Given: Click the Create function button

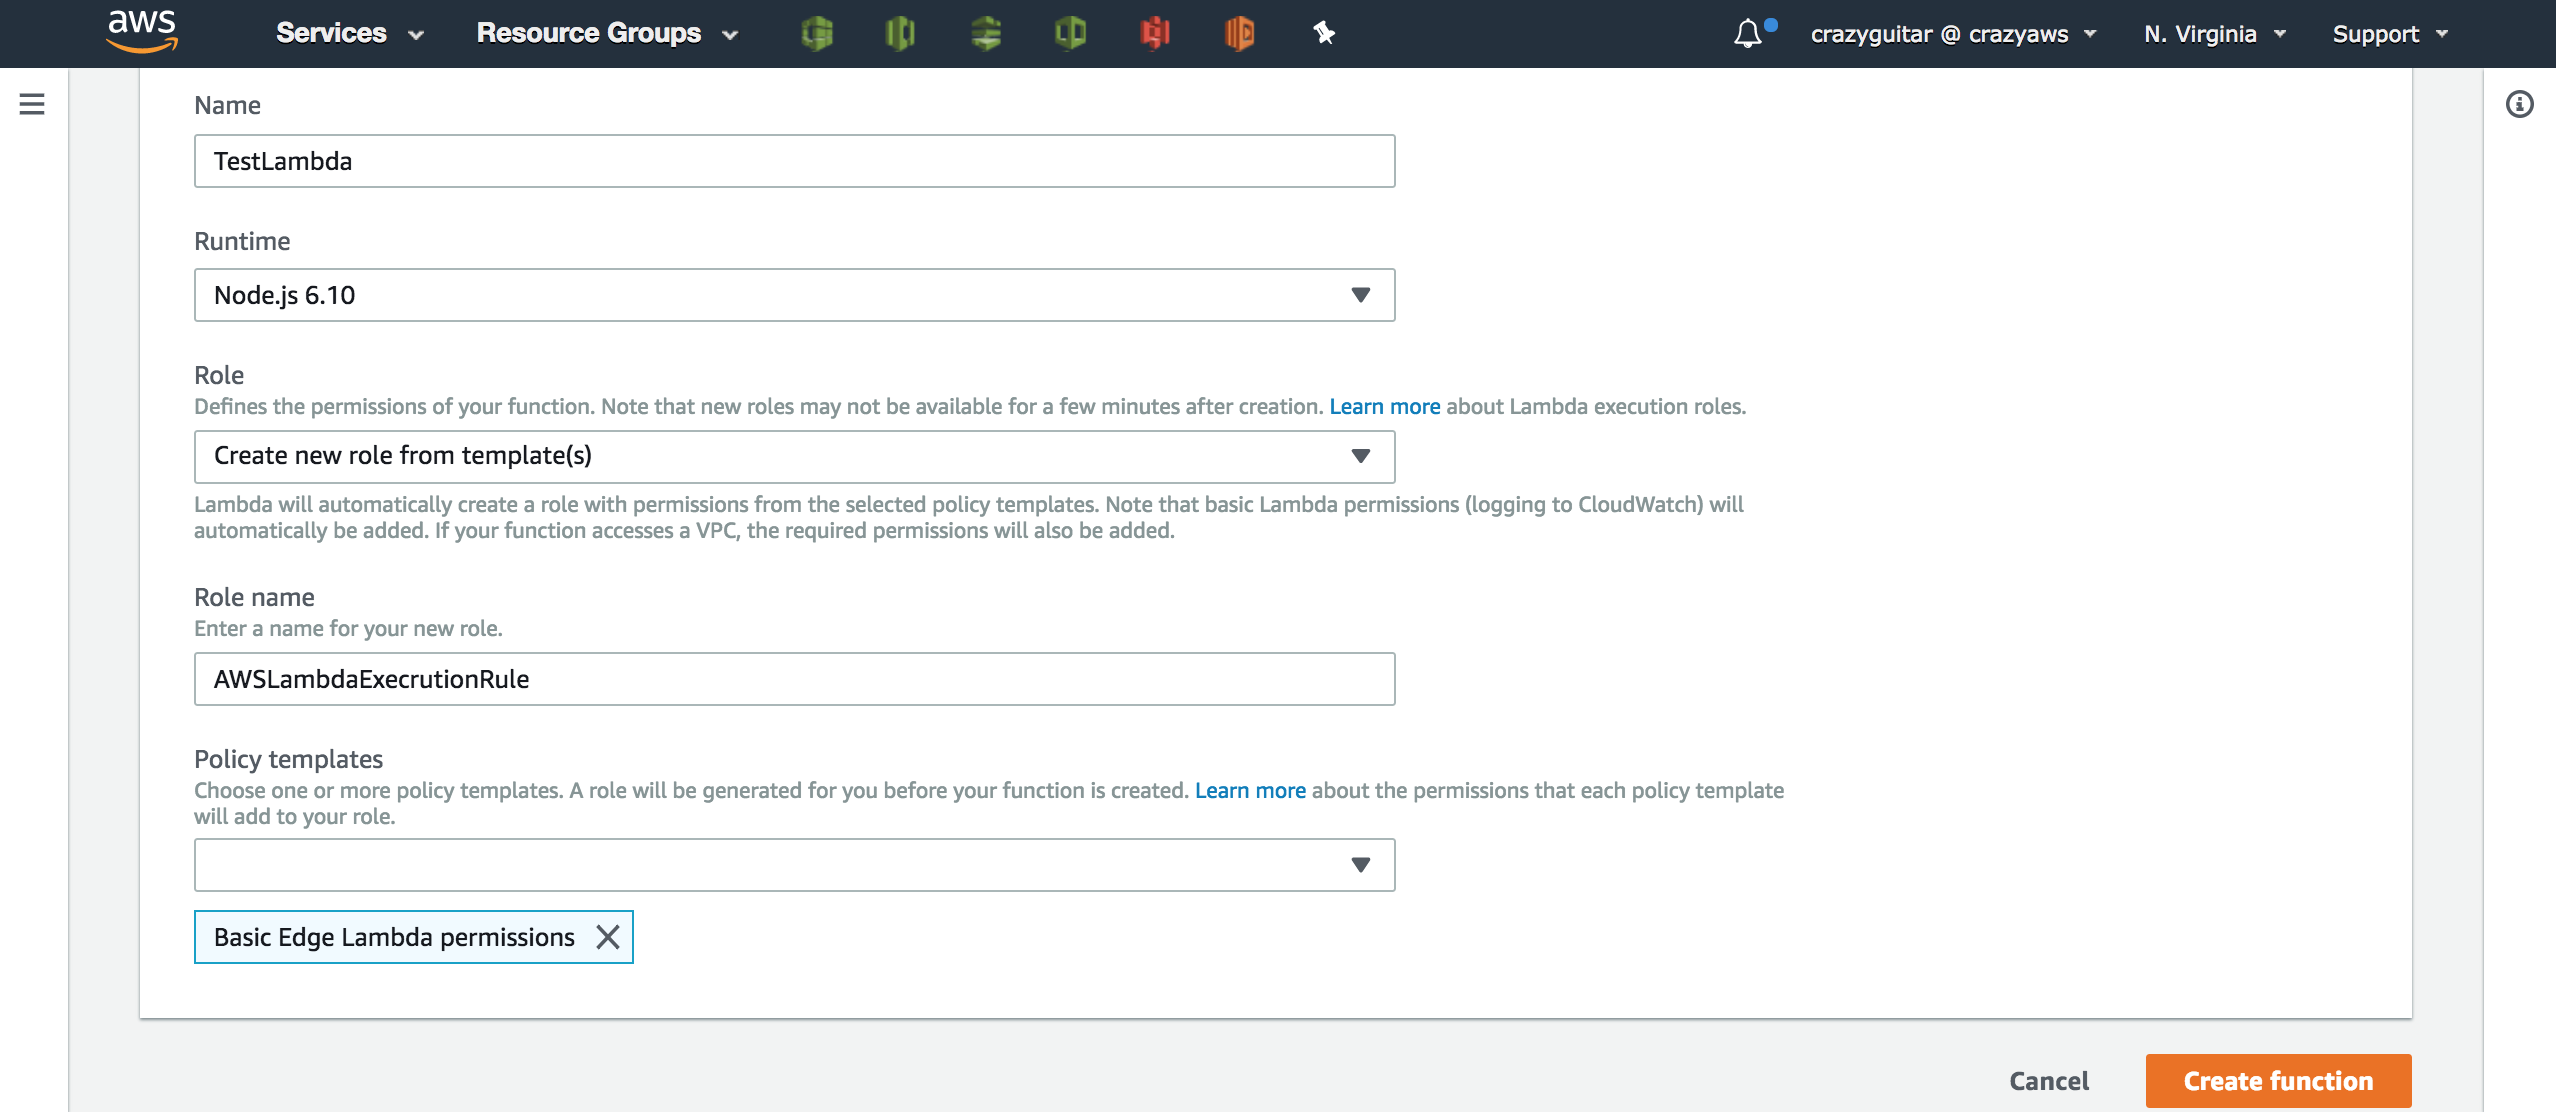Looking at the screenshot, I should pyautogui.click(x=2278, y=1081).
